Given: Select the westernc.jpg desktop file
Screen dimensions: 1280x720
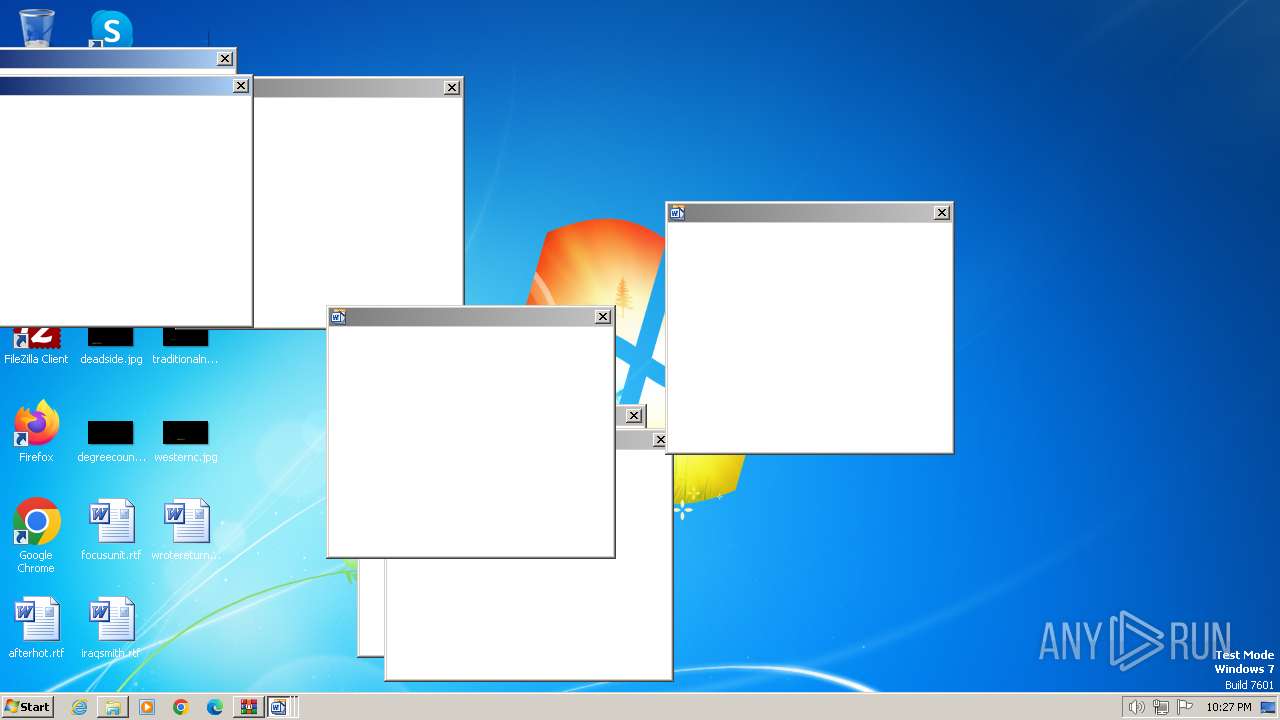Looking at the screenshot, I should point(185,441).
